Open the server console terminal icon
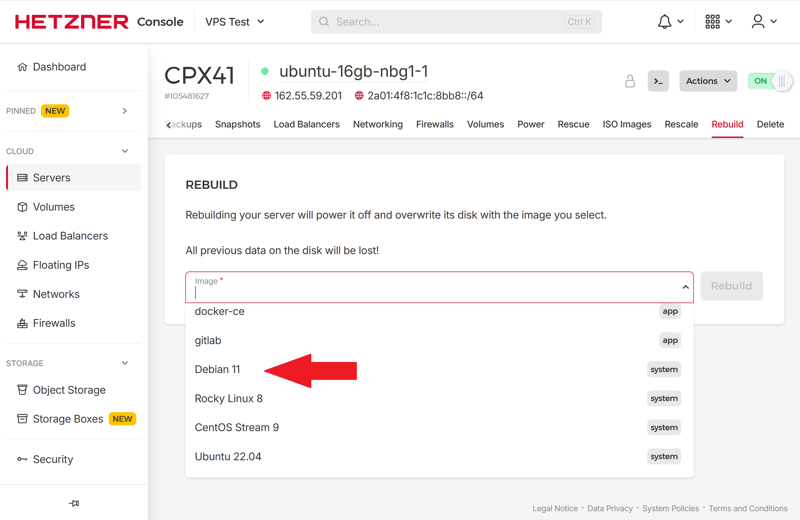The width and height of the screenshot is (800, 520). click(658, 81)
